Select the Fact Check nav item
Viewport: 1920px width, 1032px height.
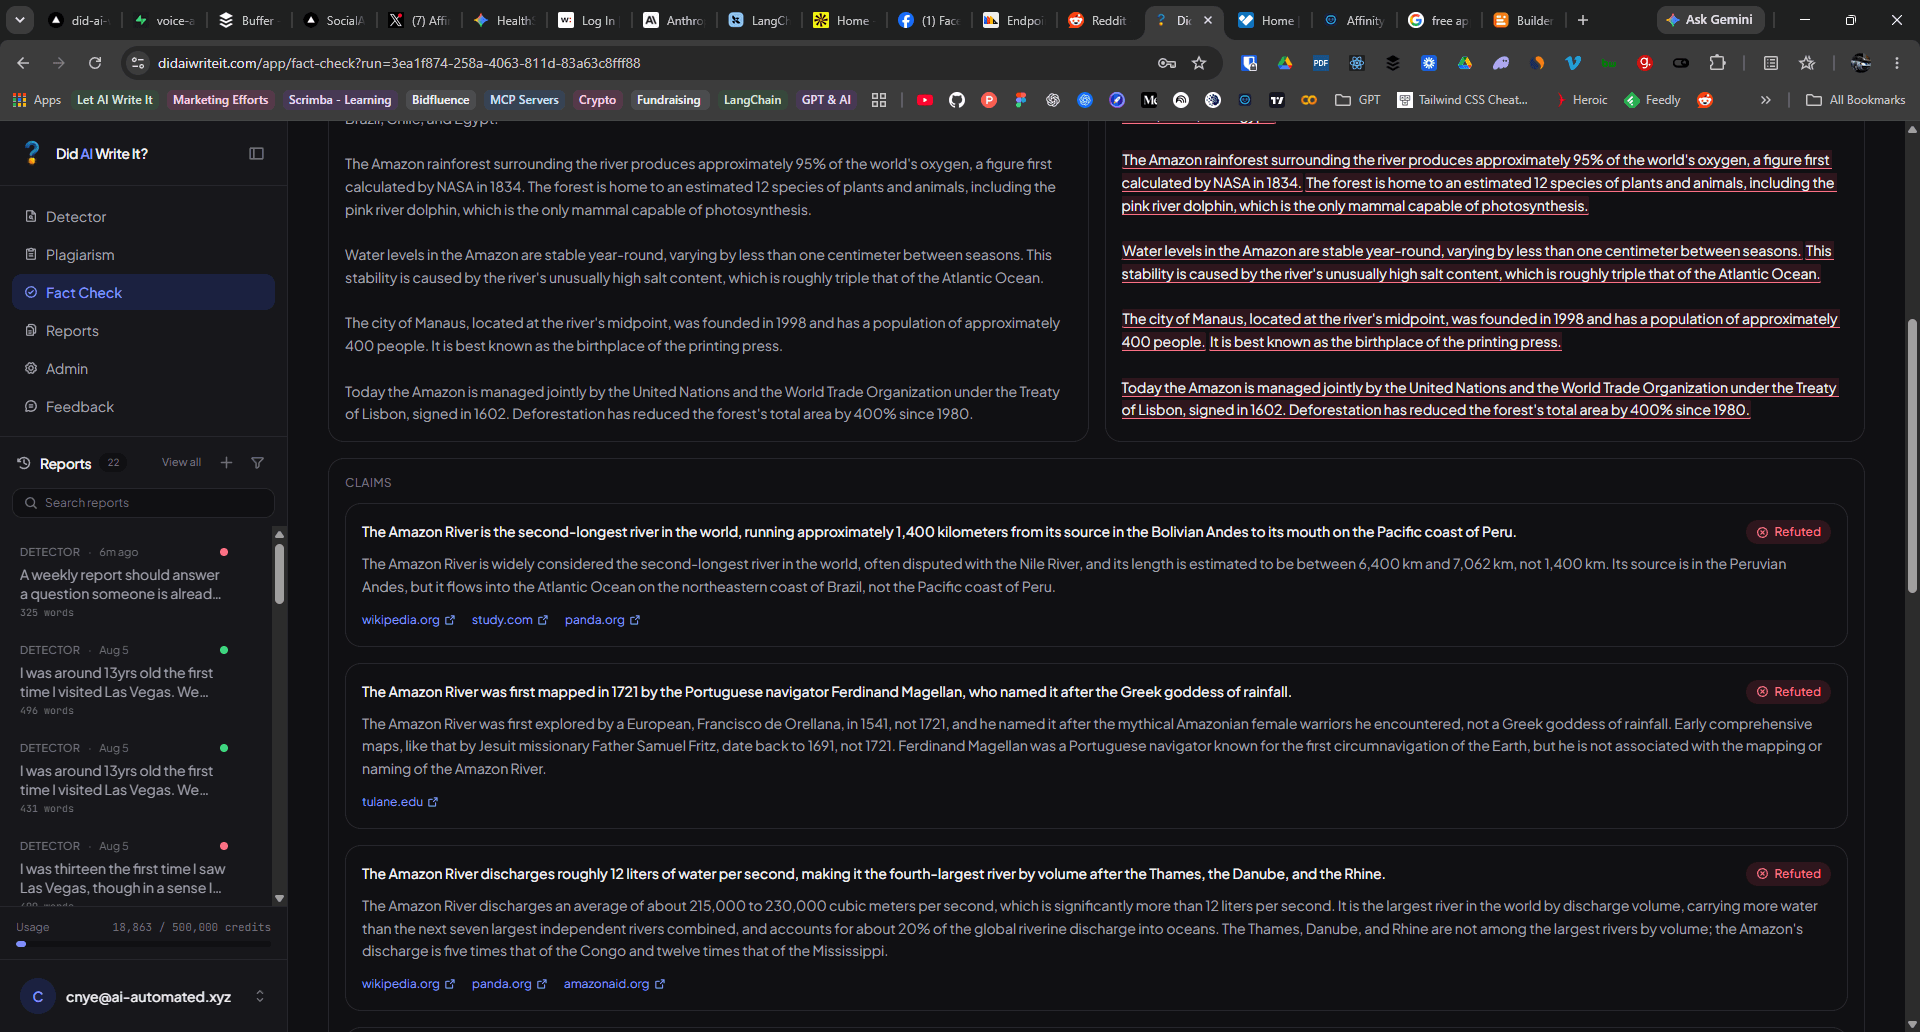143,293
